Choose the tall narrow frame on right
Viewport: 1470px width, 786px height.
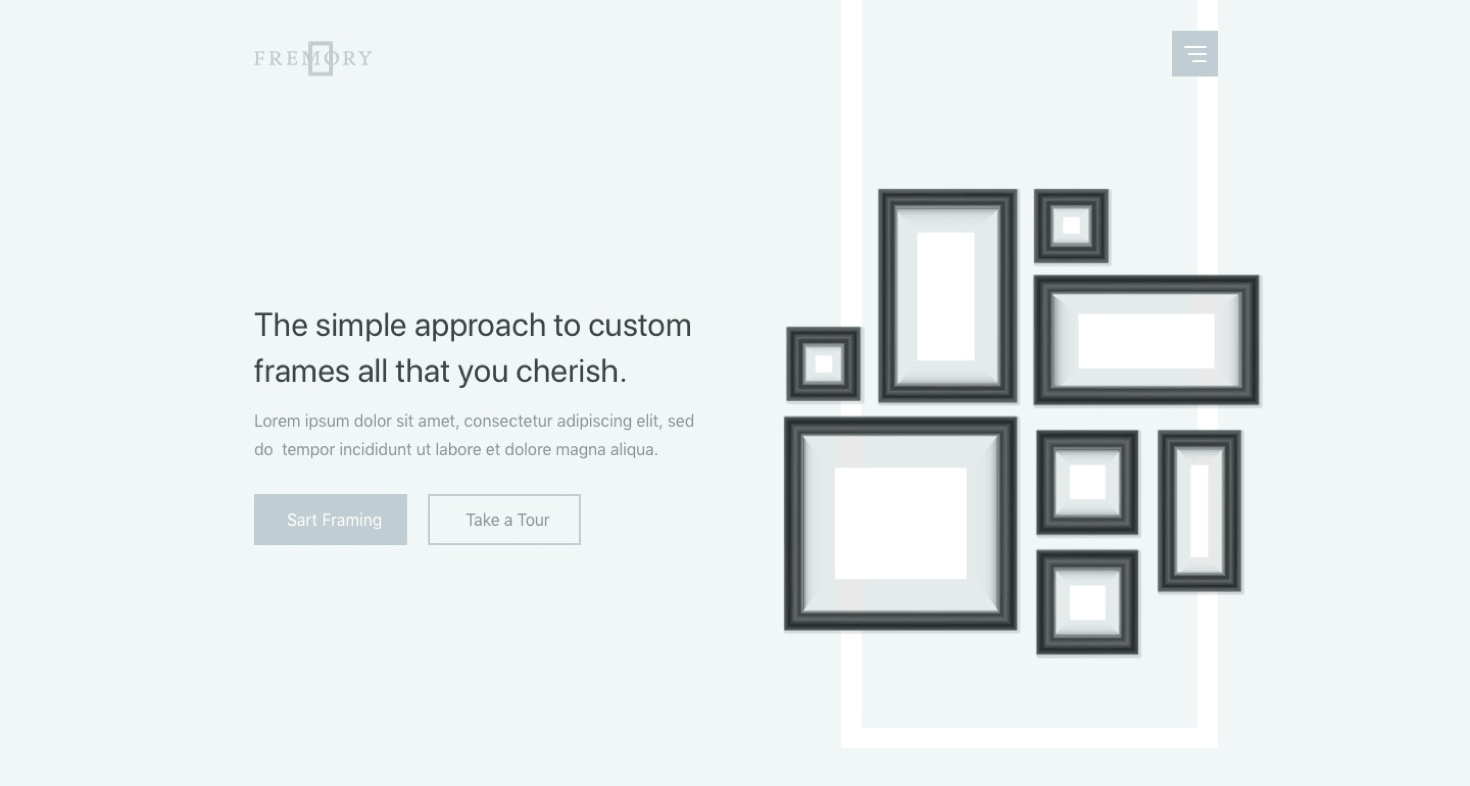[x=1199, y=511]
